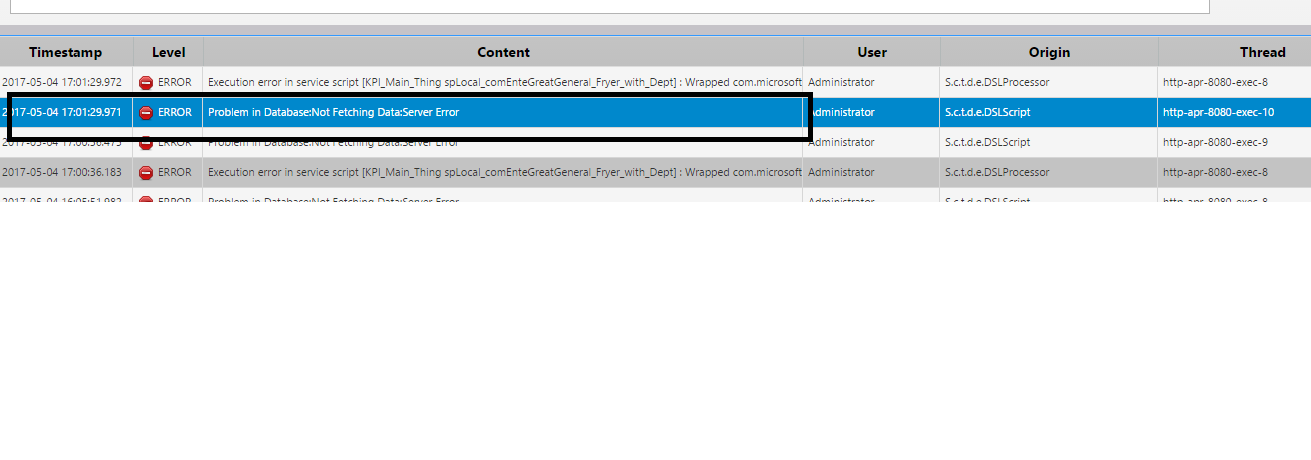Sort by the User column header
Image resolution: width=1311 pixels, height=460 pixels.
[872, 52]
